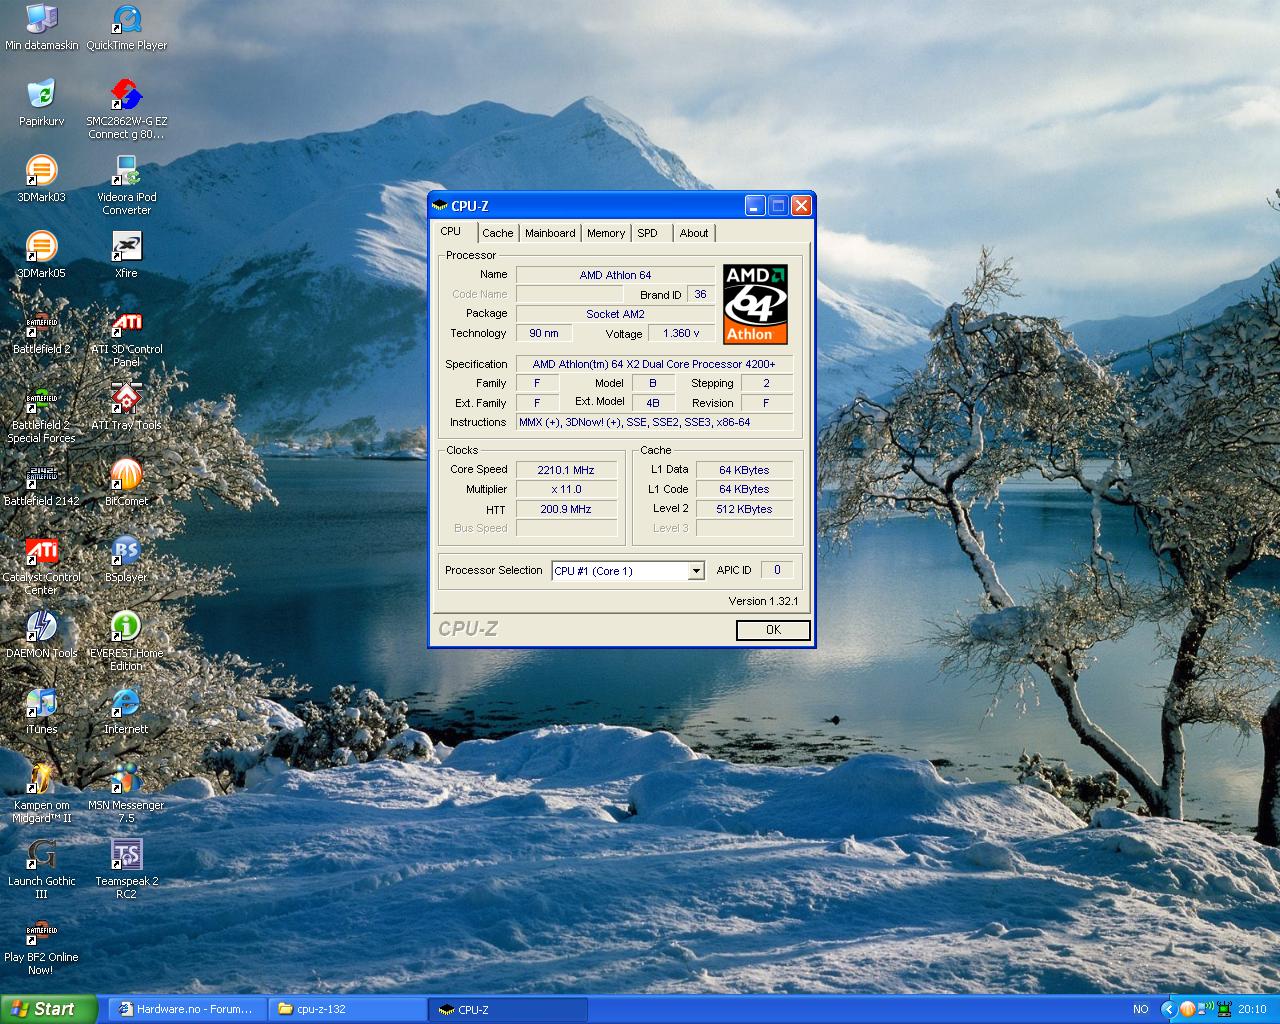Image resolution: width=1280 pixels, height=1024 pixels.
Task: Click the AMD Athlon 64 name field
Action: [615, 275]
